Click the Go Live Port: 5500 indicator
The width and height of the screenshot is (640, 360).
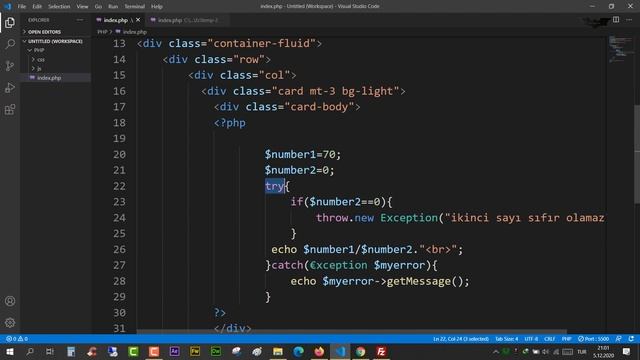[x=593, y=339]
